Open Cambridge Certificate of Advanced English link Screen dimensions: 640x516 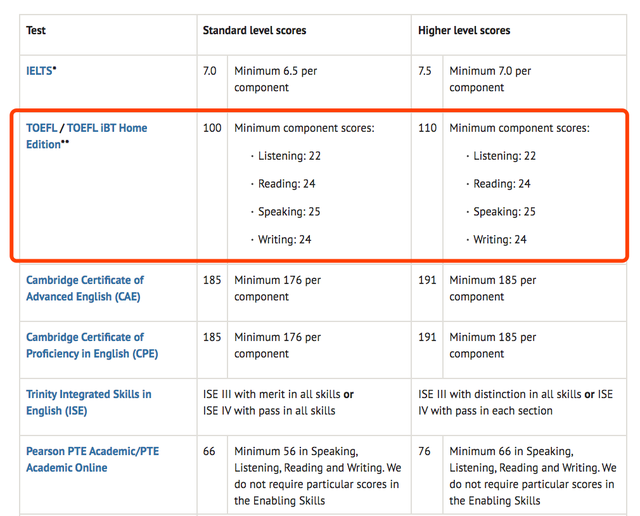tap(84, 288)
